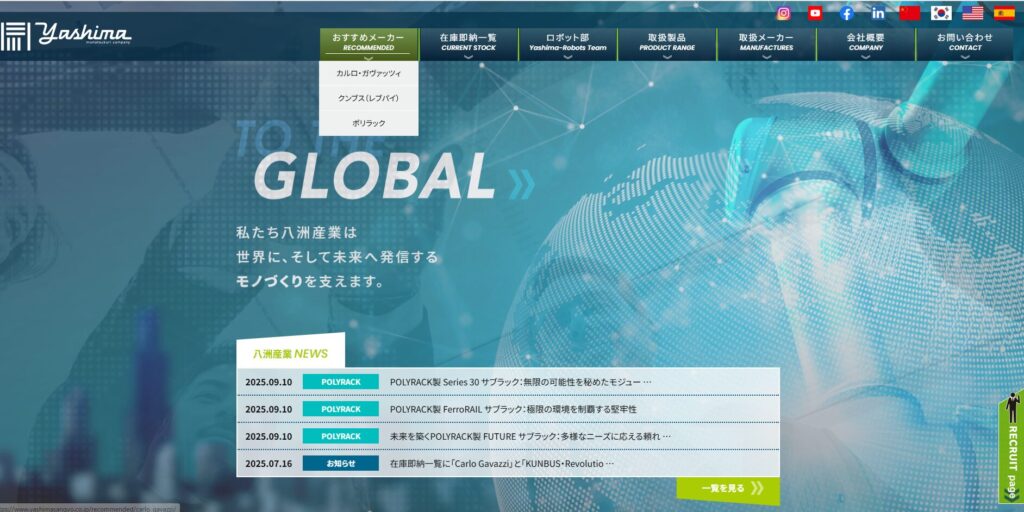This screenshot has height=512, width=1024.
Task: Switch language via the Spanish flag
Action: coord(1004,13)
